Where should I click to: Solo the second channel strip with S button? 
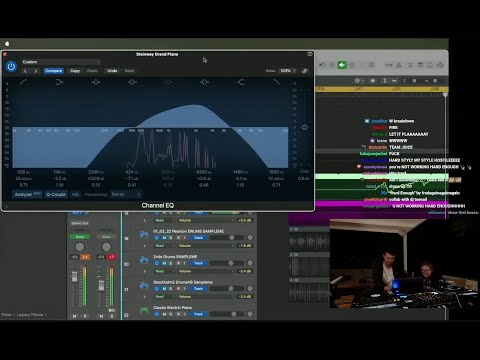click(112, 316)
